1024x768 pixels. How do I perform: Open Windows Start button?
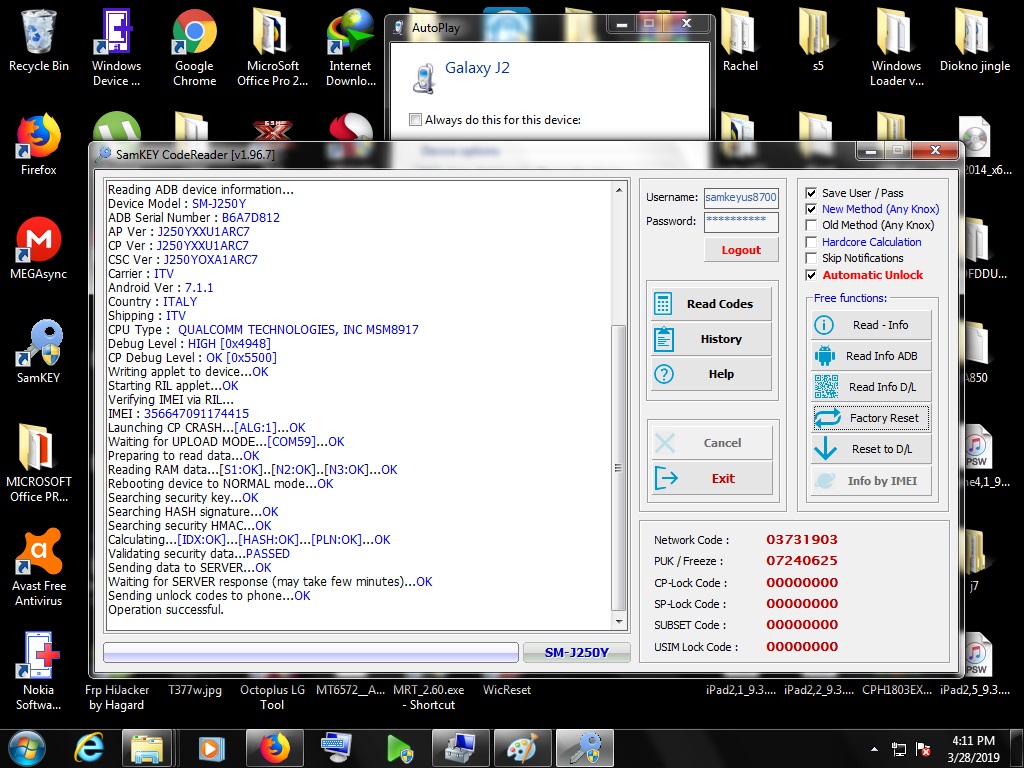(26, 748)
